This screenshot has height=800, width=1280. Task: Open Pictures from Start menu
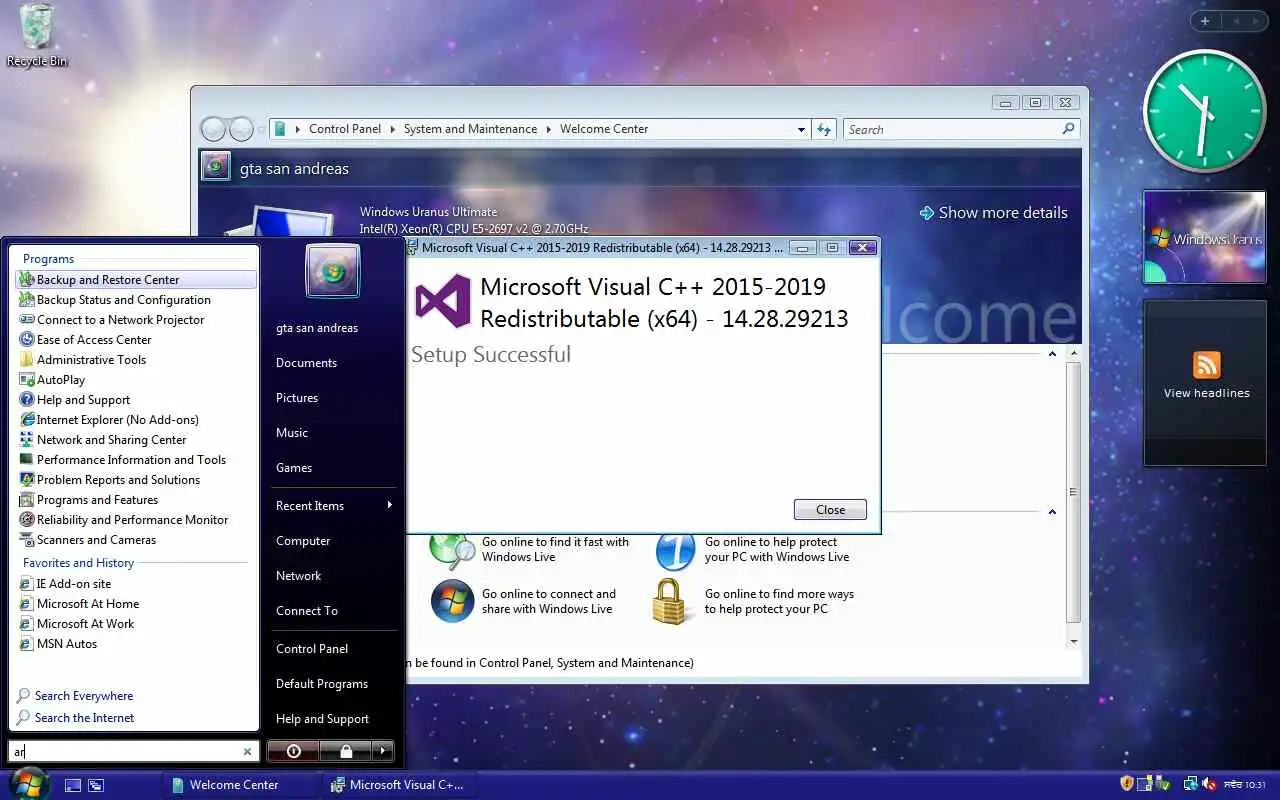[x=297, y=398]
